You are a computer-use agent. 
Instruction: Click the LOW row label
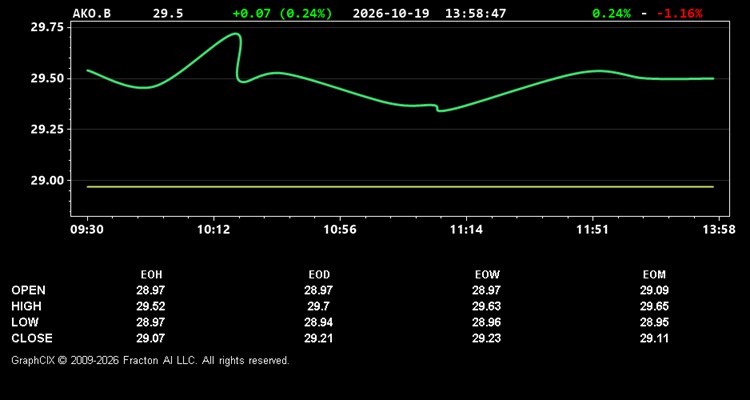[25, 322]
